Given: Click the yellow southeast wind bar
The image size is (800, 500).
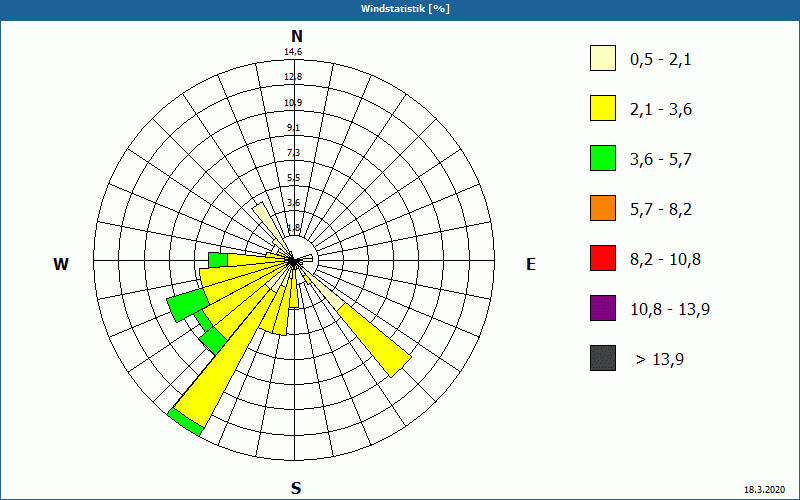Looking at the screenshot, I should [x=374, y=340].
